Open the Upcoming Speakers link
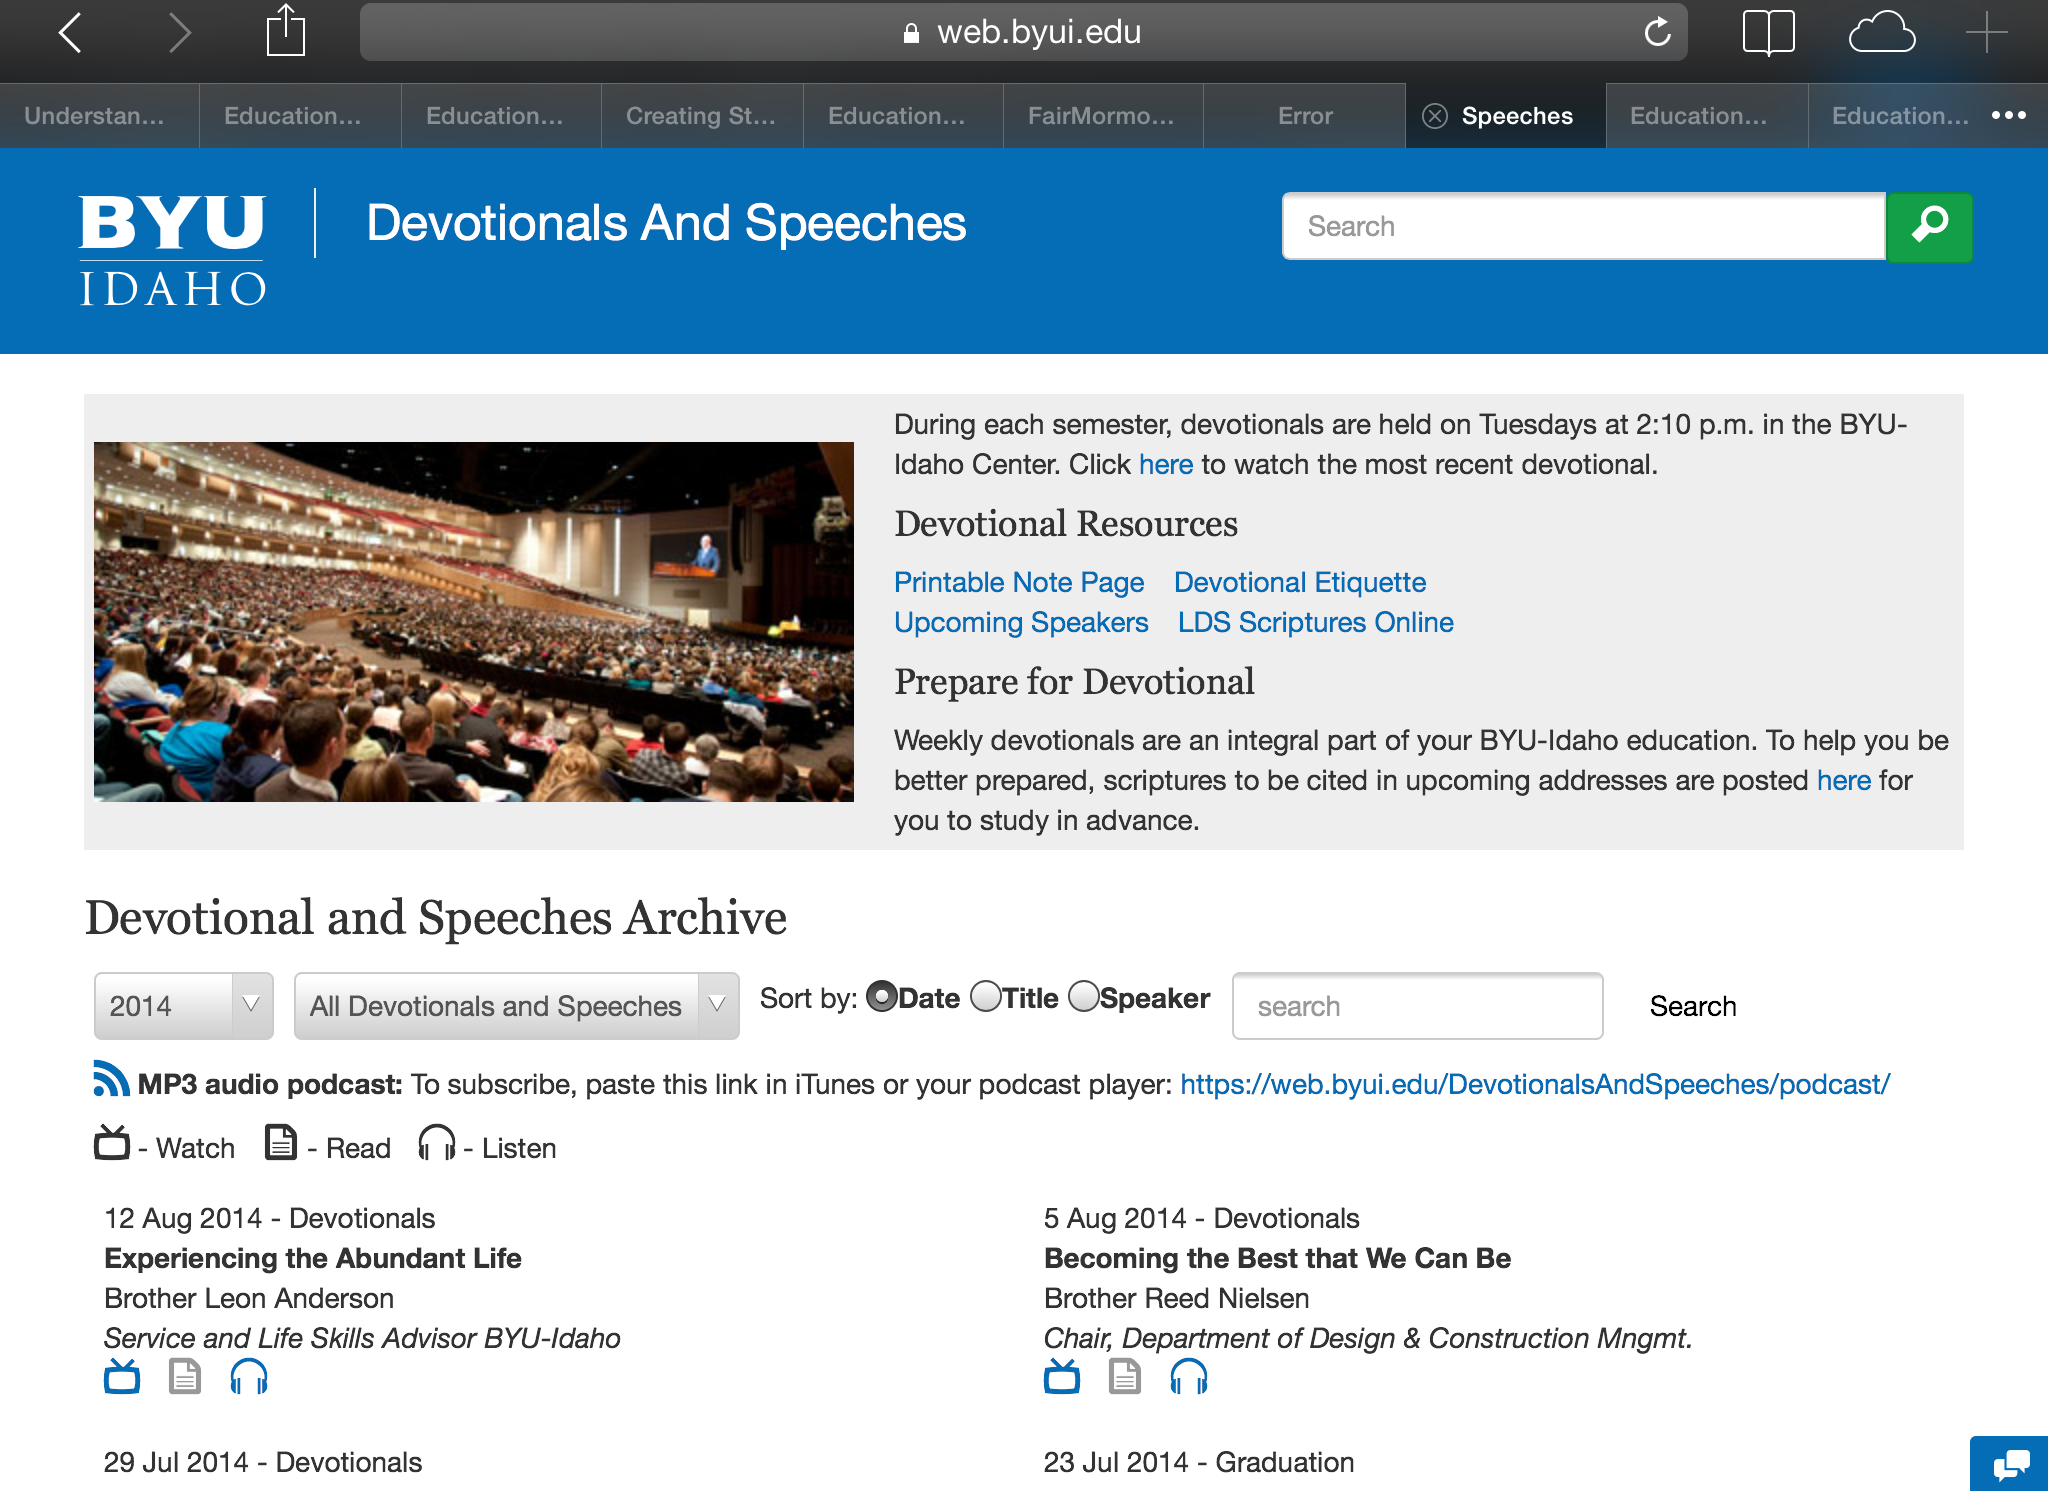 pos(1021,622)
